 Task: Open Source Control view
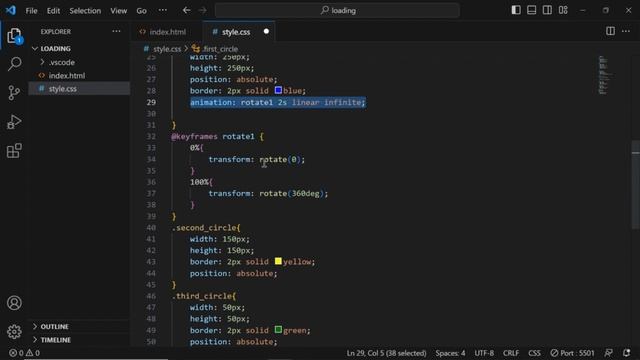click(14, 93)
